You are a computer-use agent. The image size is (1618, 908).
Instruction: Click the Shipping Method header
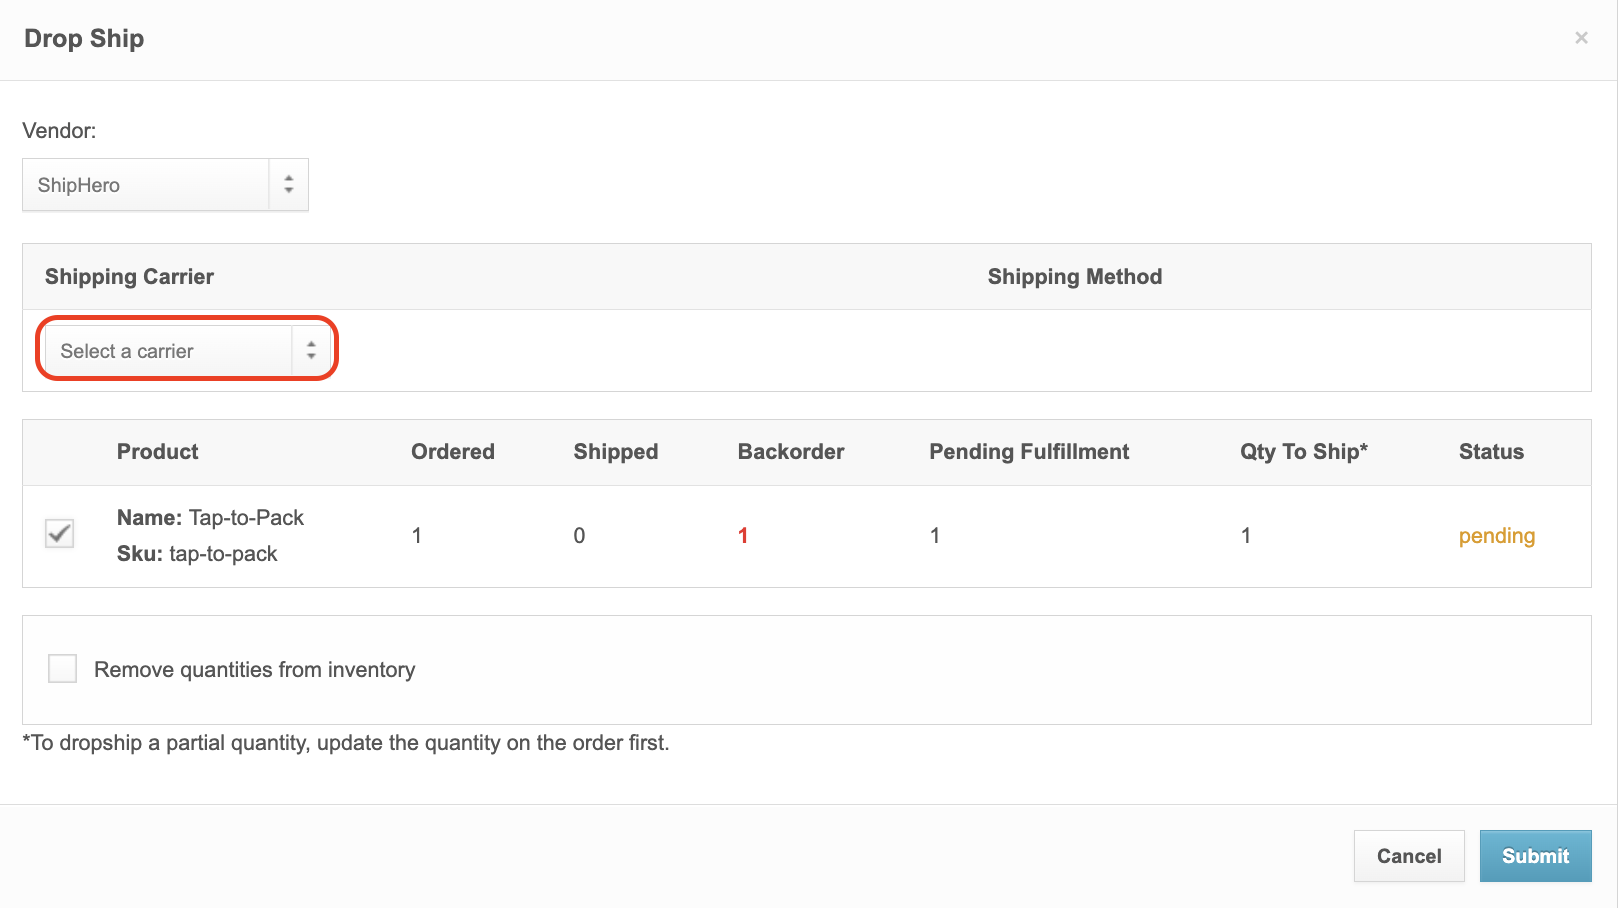point(1074,277)
